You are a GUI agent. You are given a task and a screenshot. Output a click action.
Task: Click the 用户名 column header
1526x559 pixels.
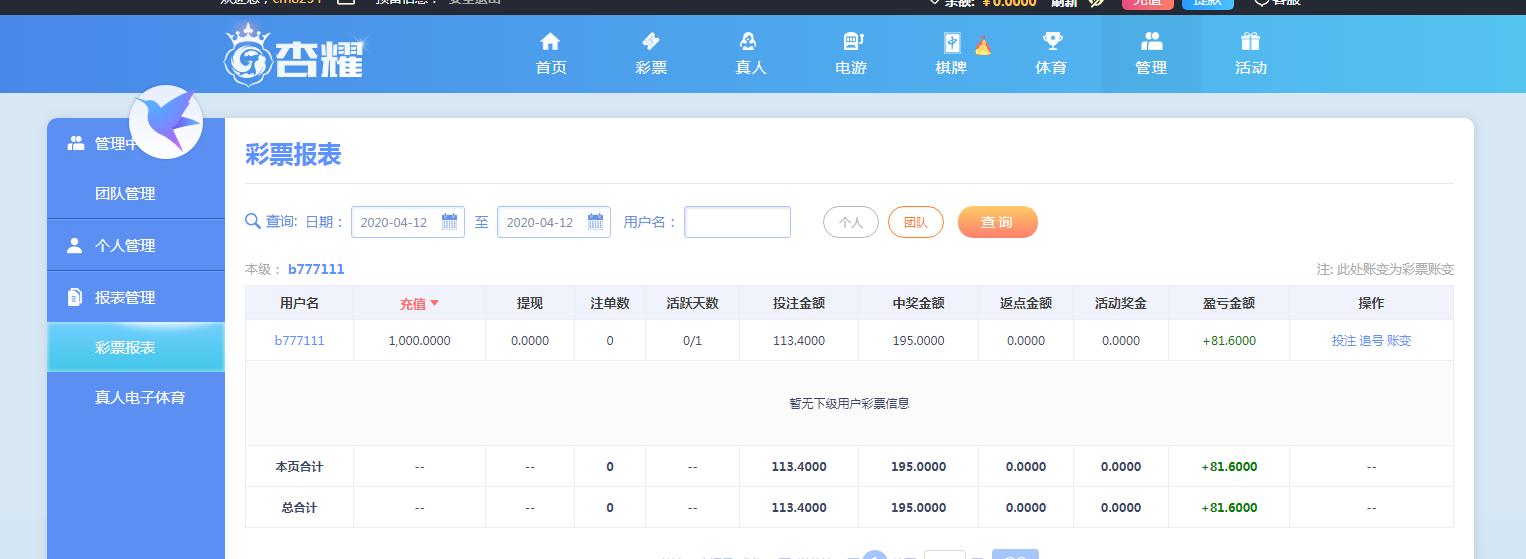(x=299, y=303)
